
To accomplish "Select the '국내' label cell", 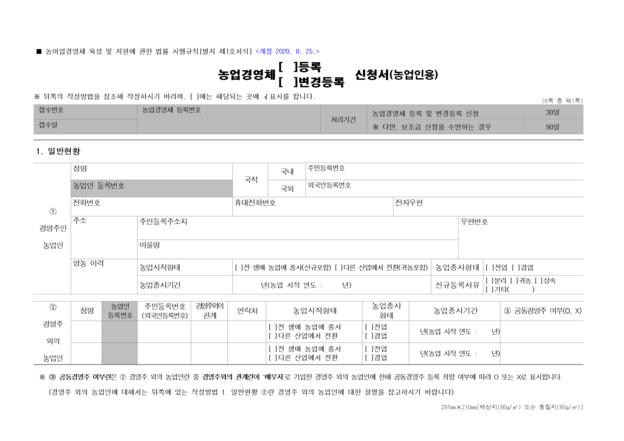I will coord(287,172).
